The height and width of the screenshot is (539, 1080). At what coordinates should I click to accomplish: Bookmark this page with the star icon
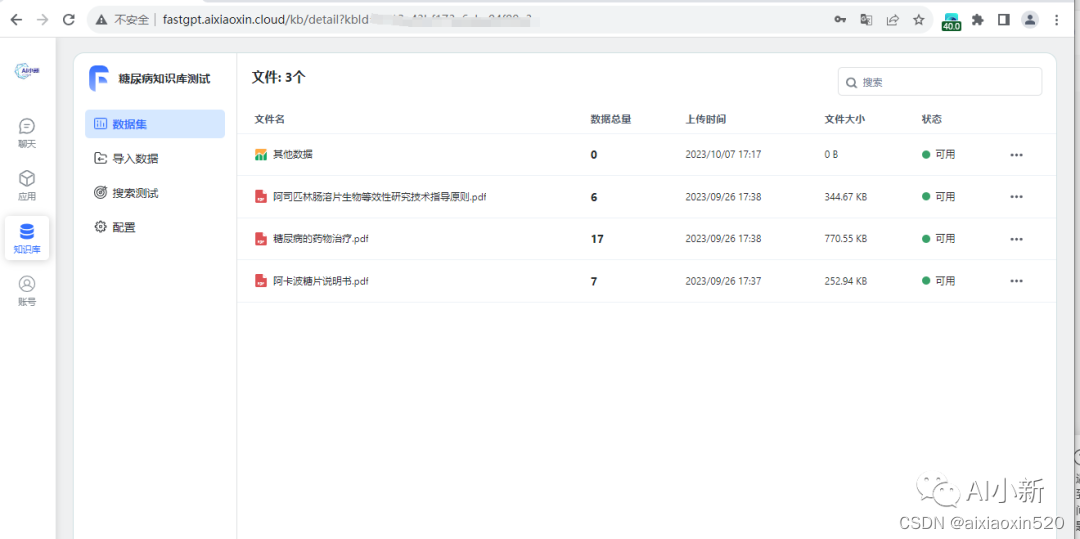919,20
